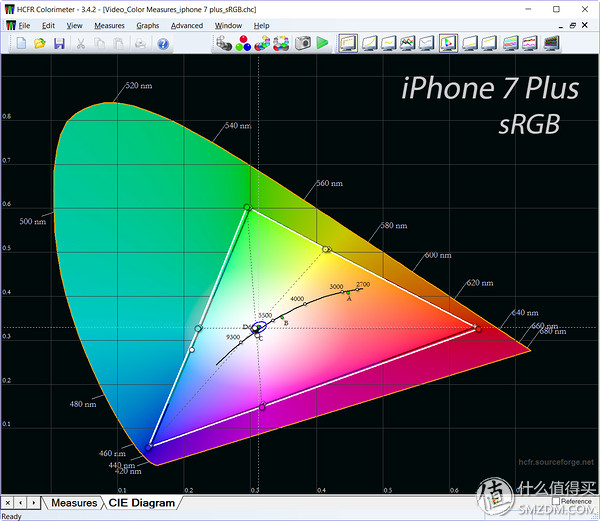Screen dimensions: 600x521
Task: Start measures with the green play icon
Action: click(x=322, y=43)
